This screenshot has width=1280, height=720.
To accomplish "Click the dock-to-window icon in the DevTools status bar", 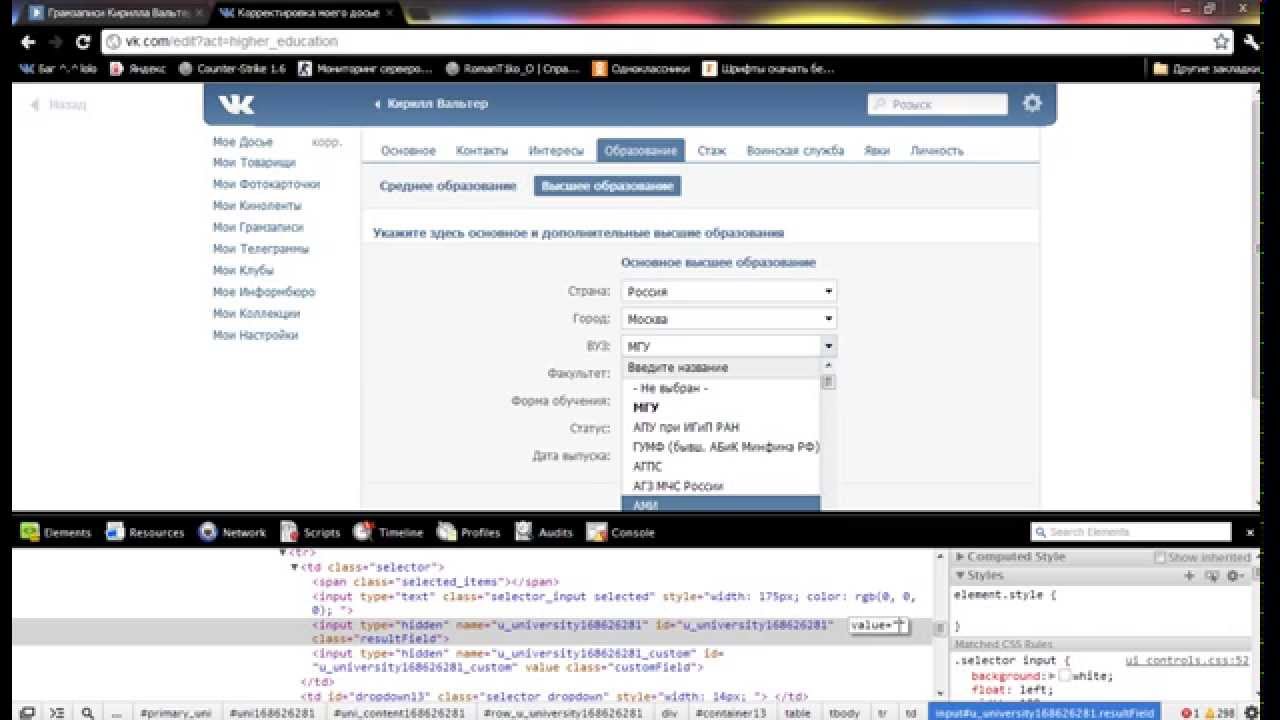I will (28, 713).
